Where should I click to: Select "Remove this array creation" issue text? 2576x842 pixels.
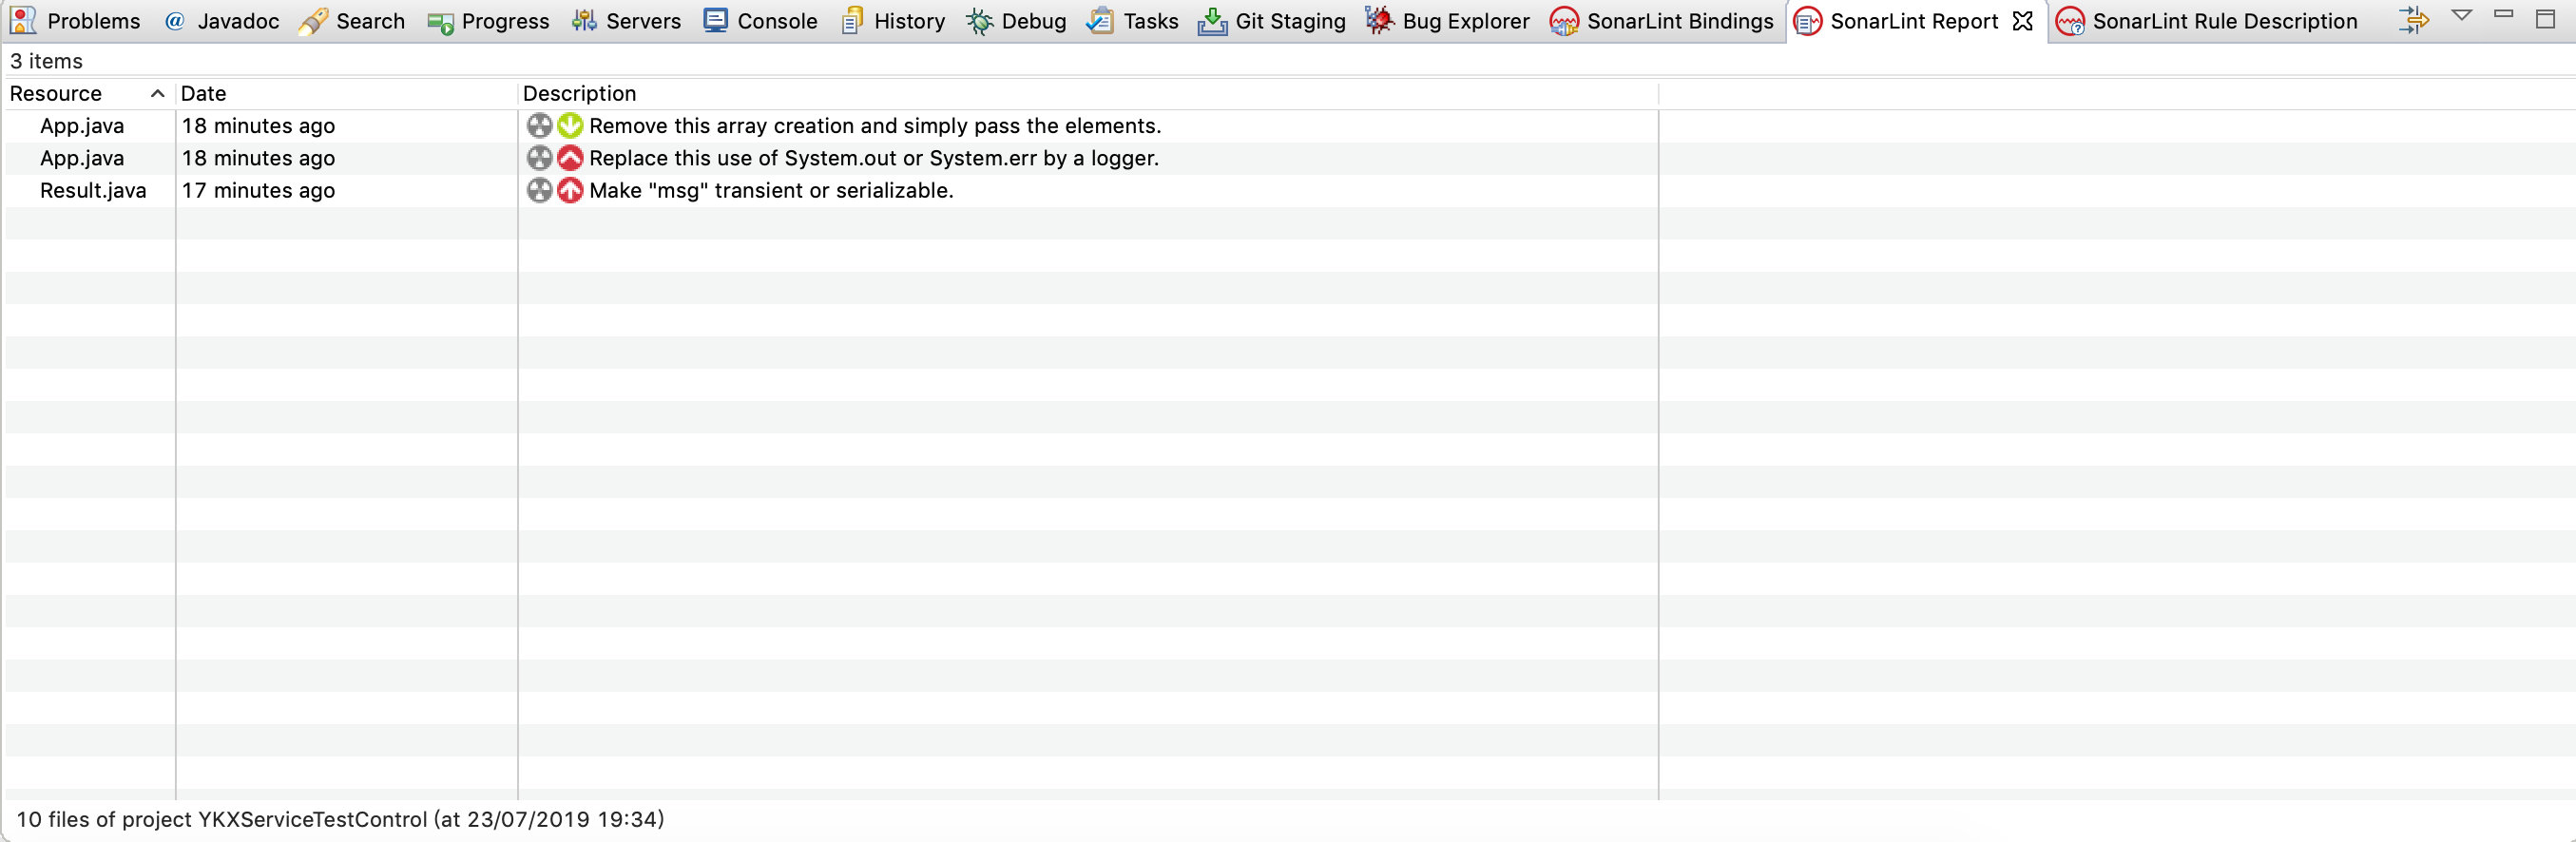tap(875, 126)
